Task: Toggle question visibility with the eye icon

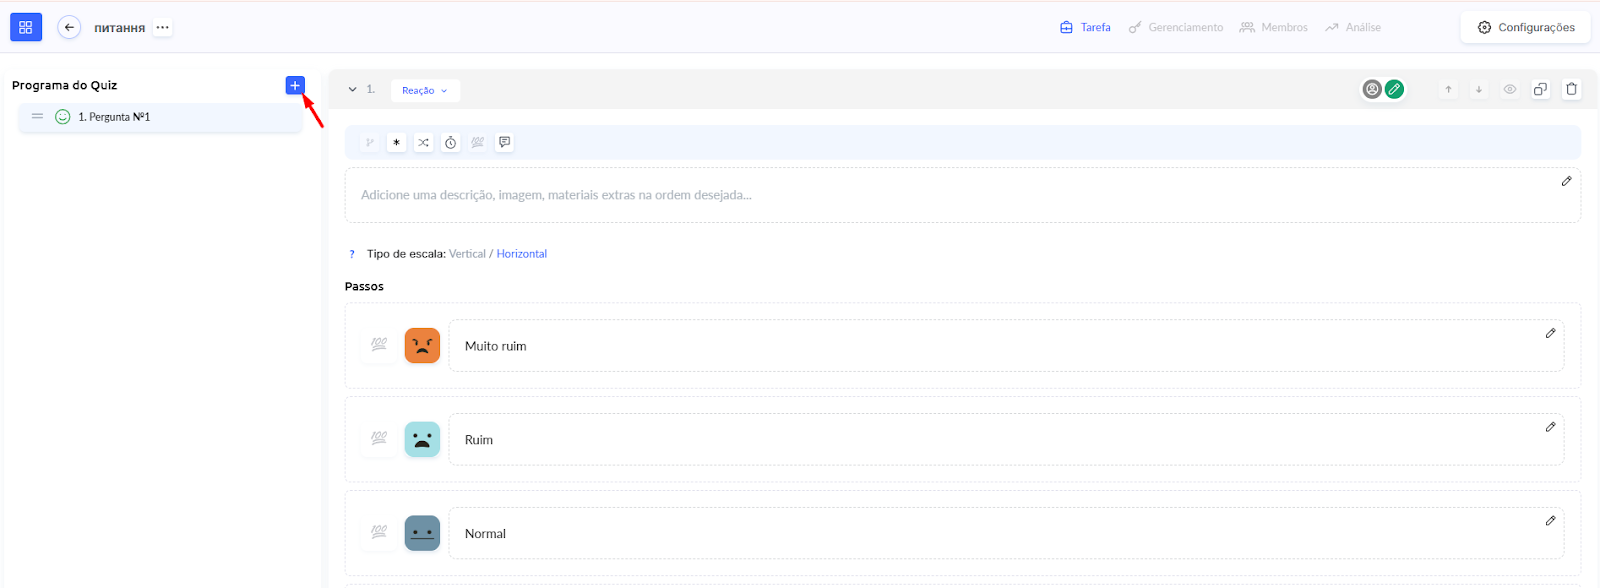Action: [1510, 89]
